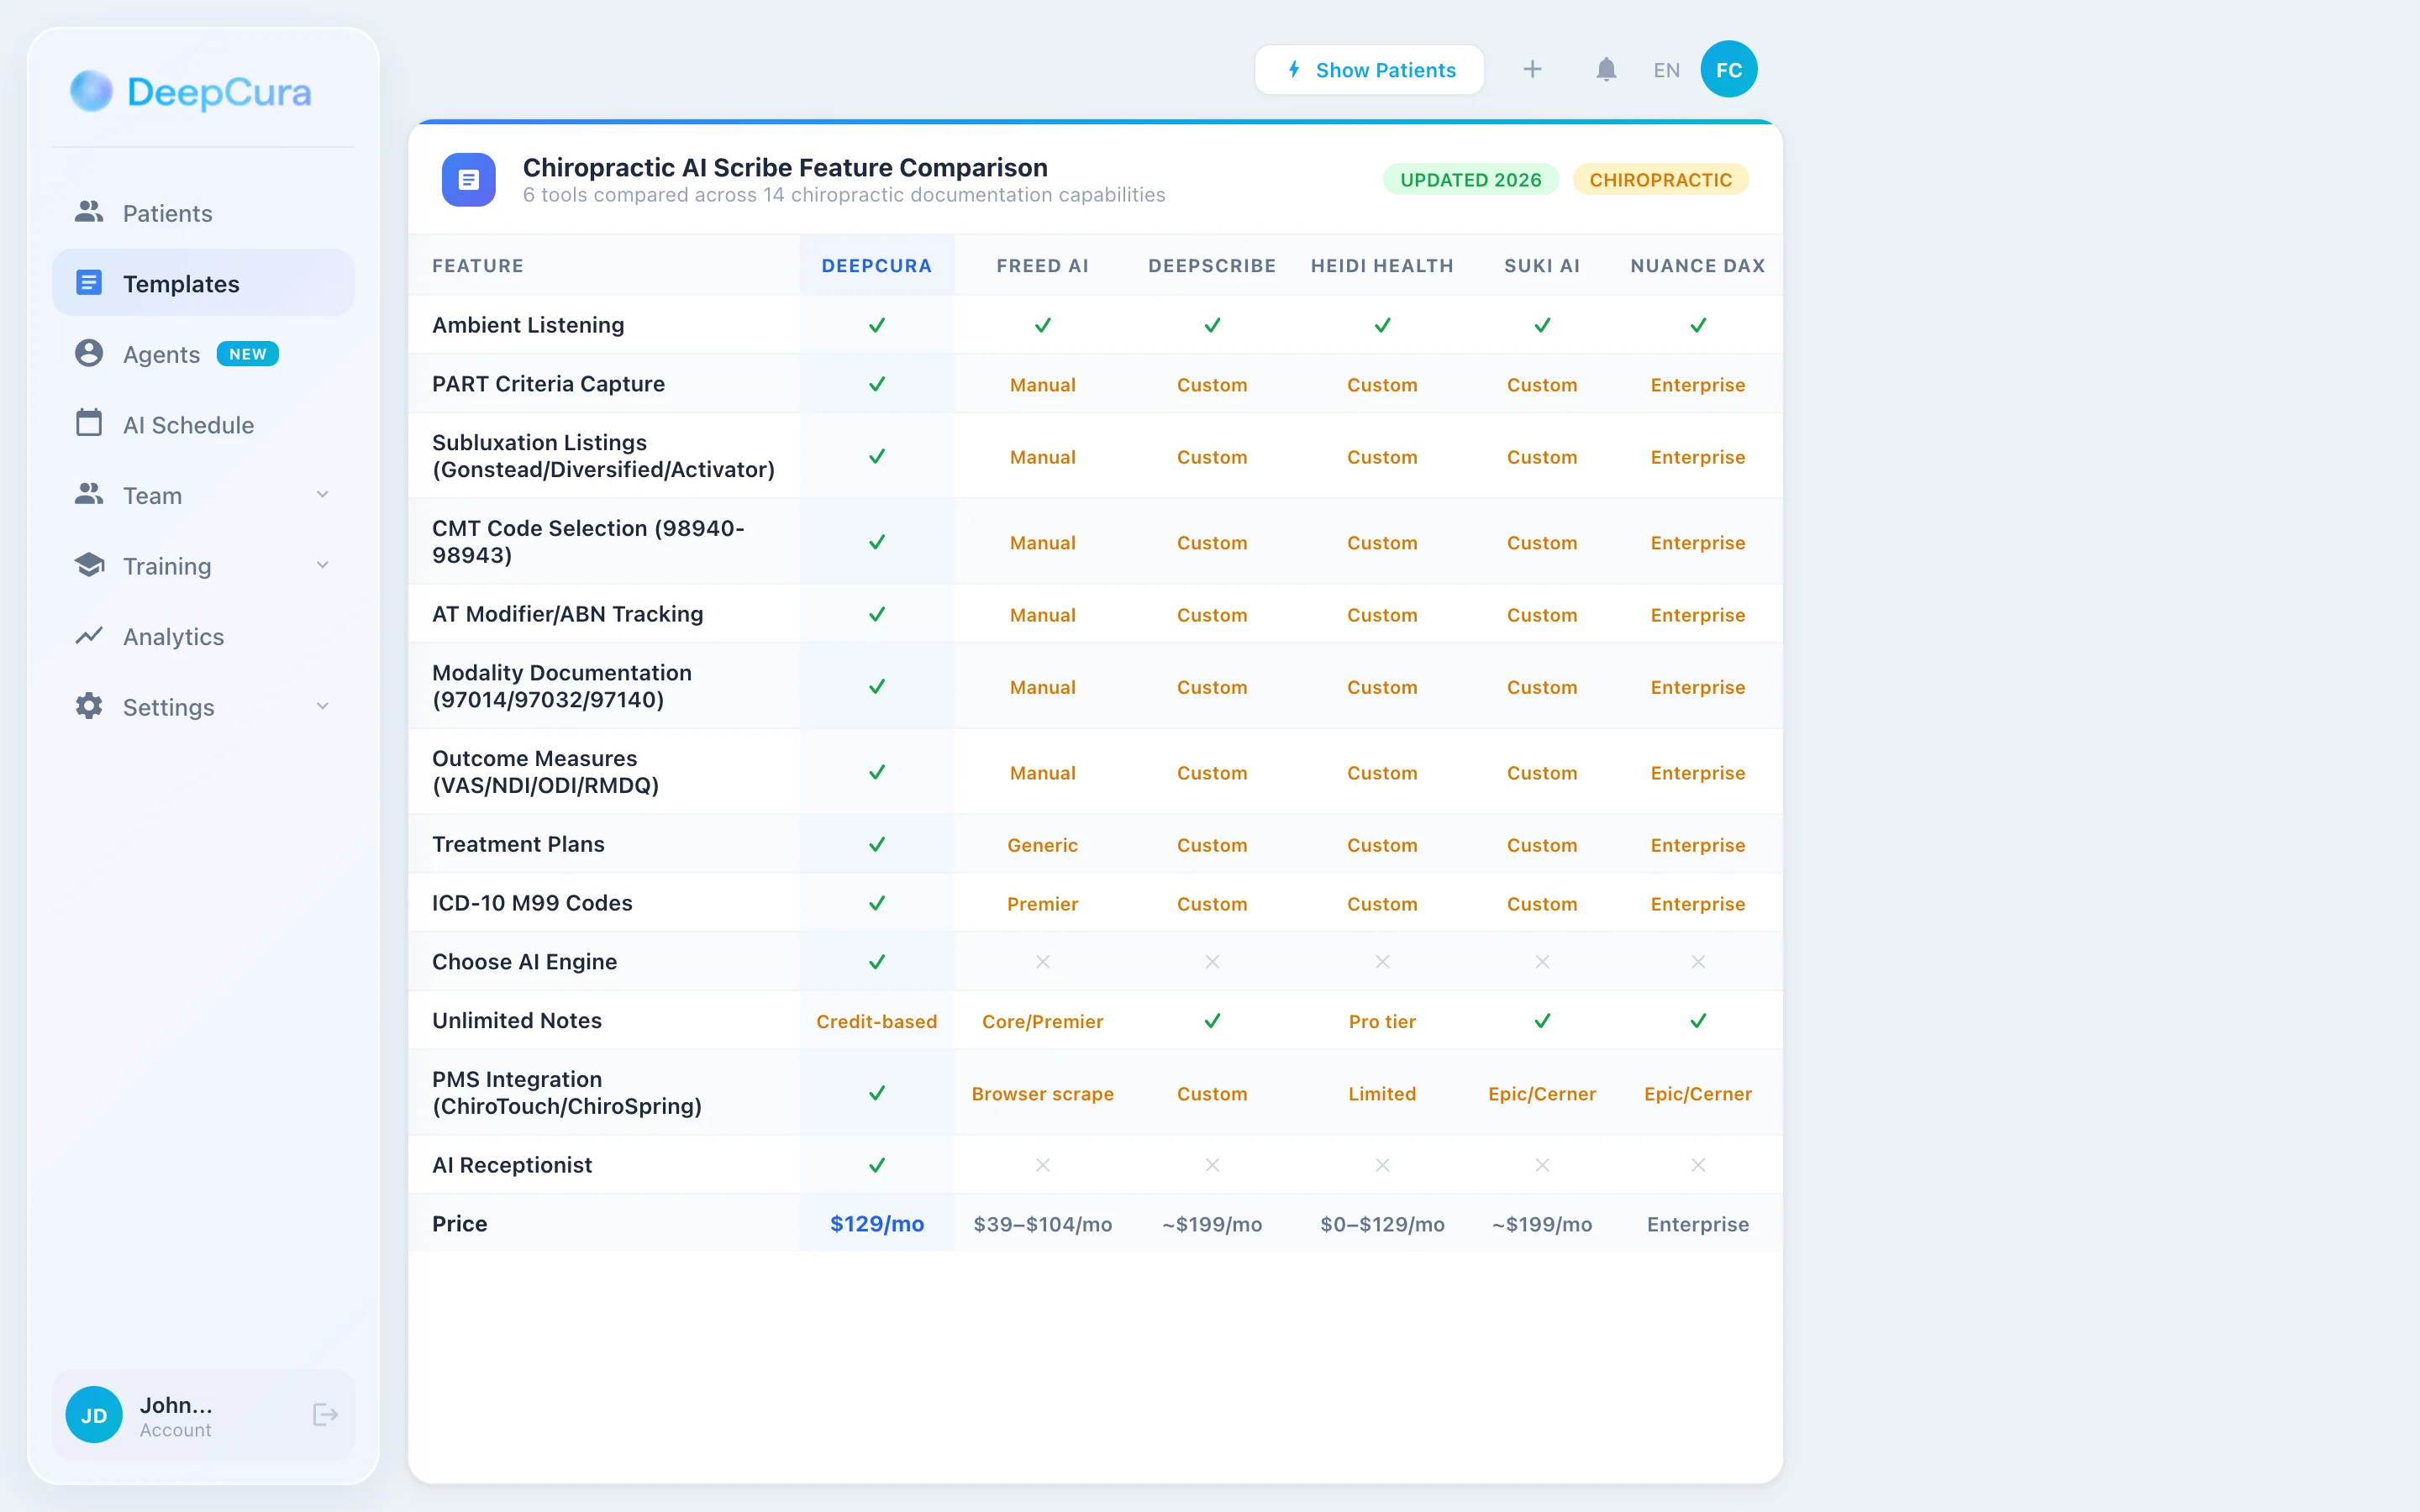Image resolution: width=2420 pixels, height=1512 pixels.
Task: Expand the Settings submenu chevron
Action: click(322, 706)
